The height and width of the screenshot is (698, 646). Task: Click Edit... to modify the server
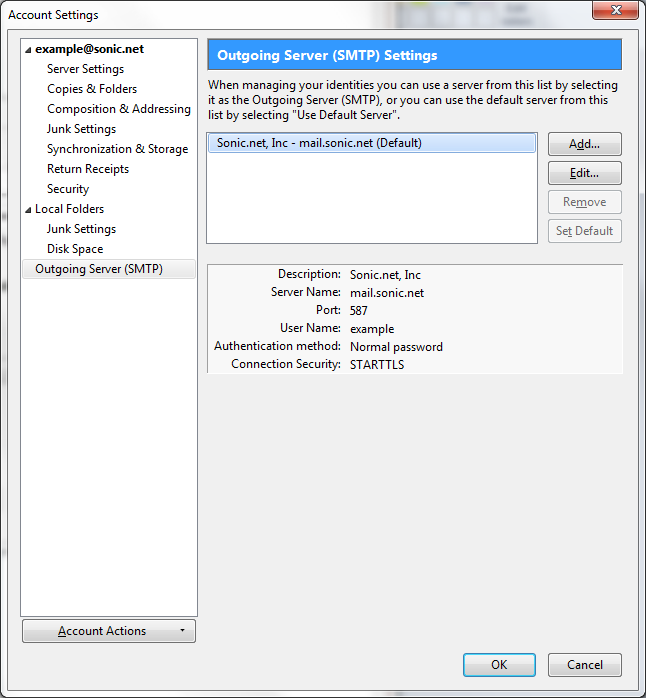584,173
